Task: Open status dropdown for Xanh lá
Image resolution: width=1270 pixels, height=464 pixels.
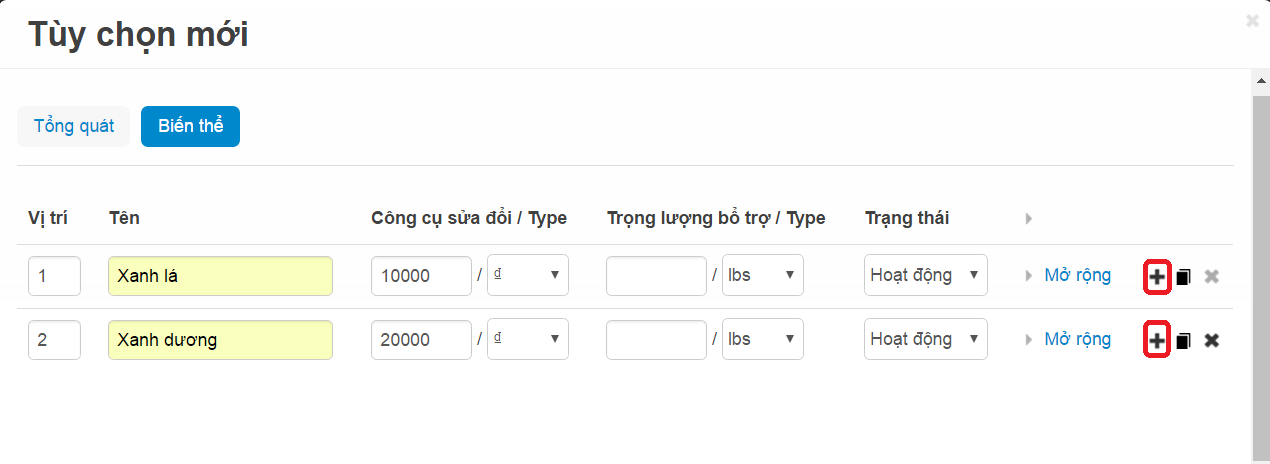Action: [x=926, y=275]
